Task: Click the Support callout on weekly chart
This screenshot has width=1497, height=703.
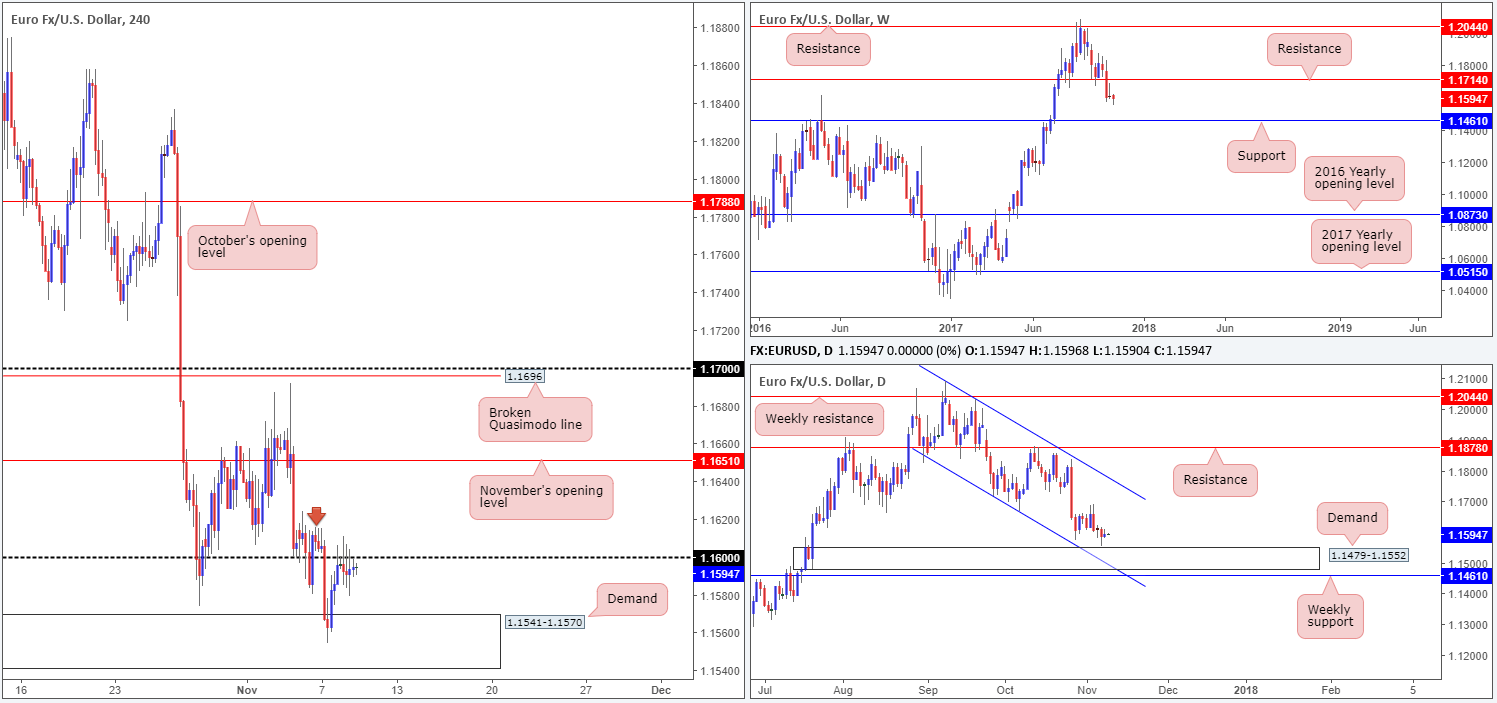Action: coord(1262,157)
